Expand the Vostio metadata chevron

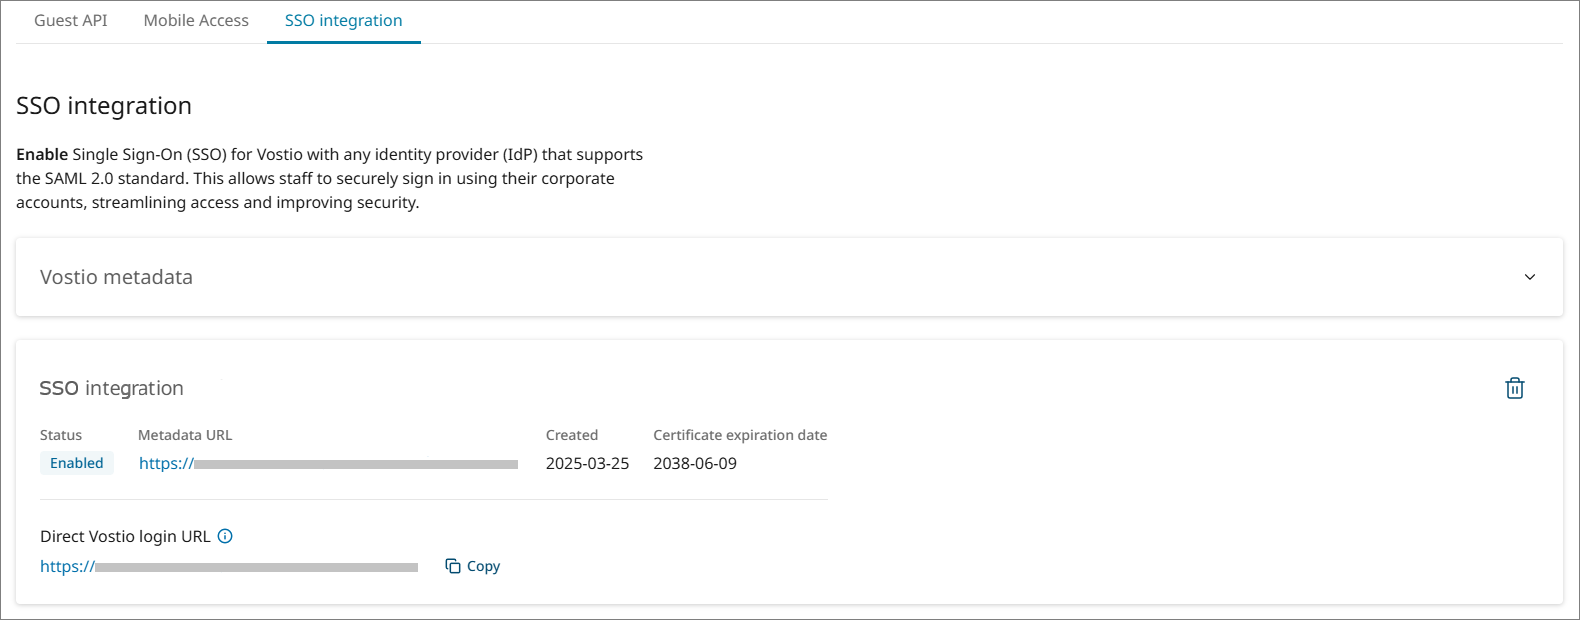1529,277
